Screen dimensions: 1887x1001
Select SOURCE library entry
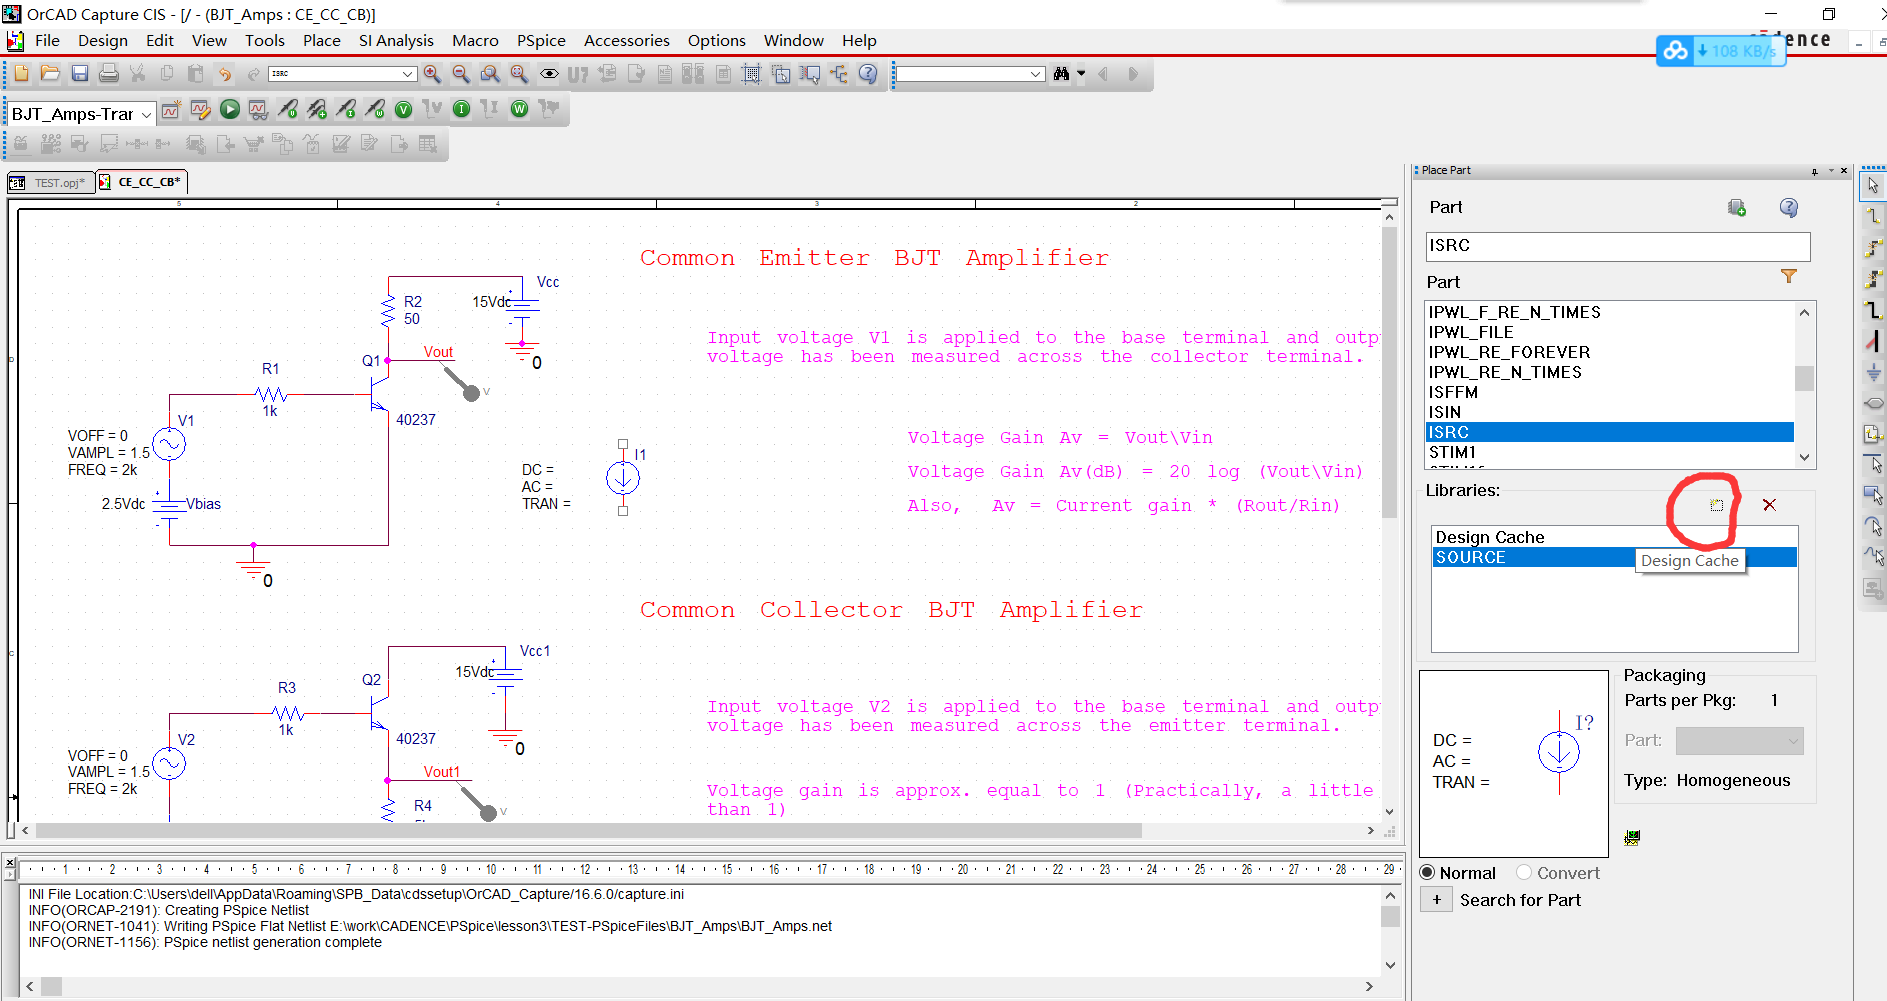[x=1614, y=557]
